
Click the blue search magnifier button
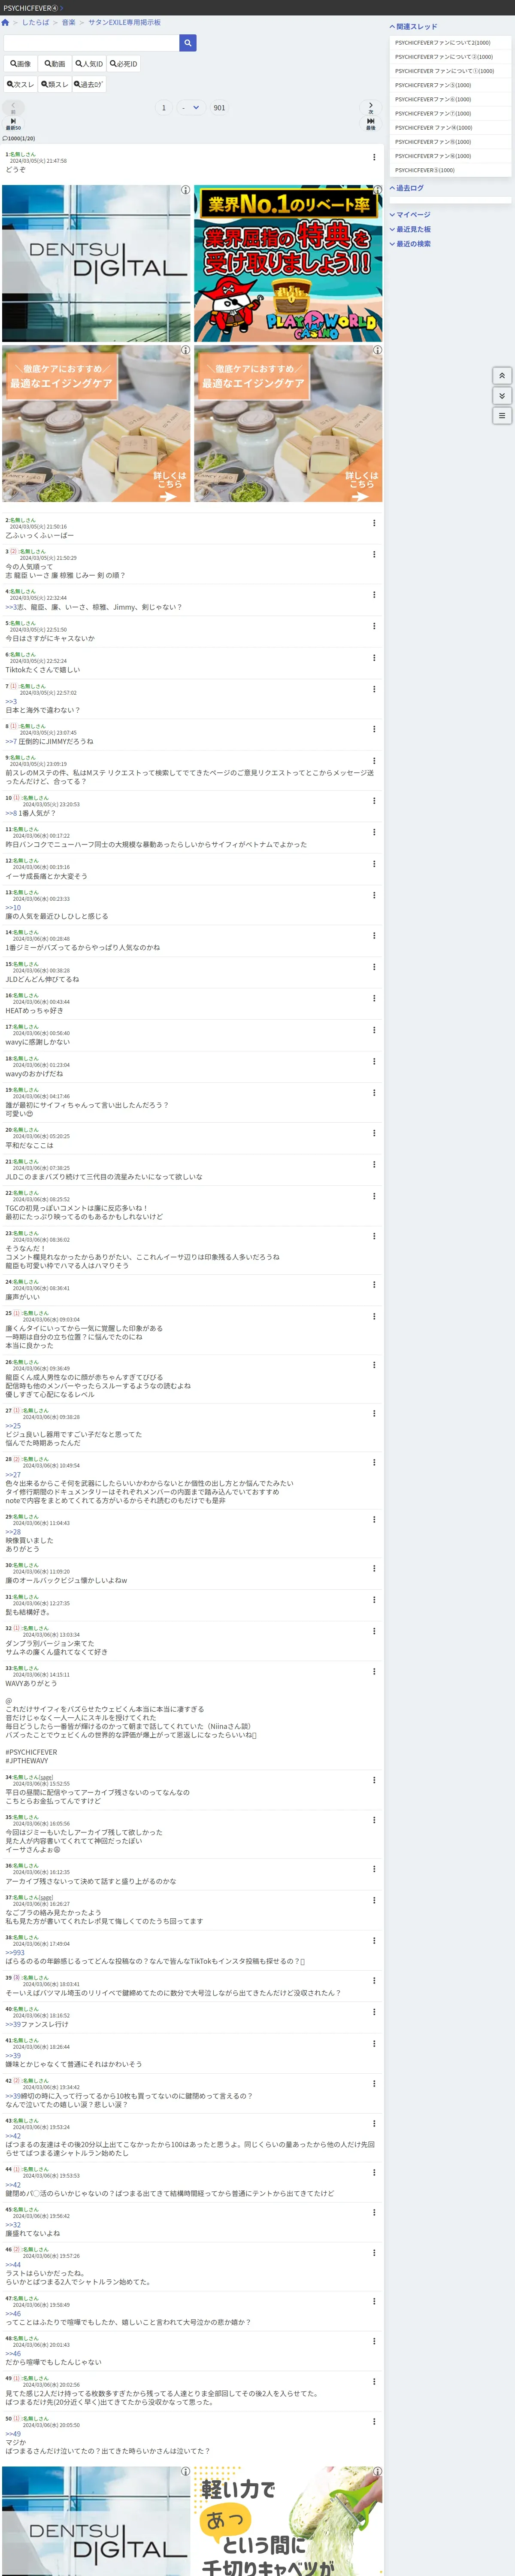coord(188,43)
